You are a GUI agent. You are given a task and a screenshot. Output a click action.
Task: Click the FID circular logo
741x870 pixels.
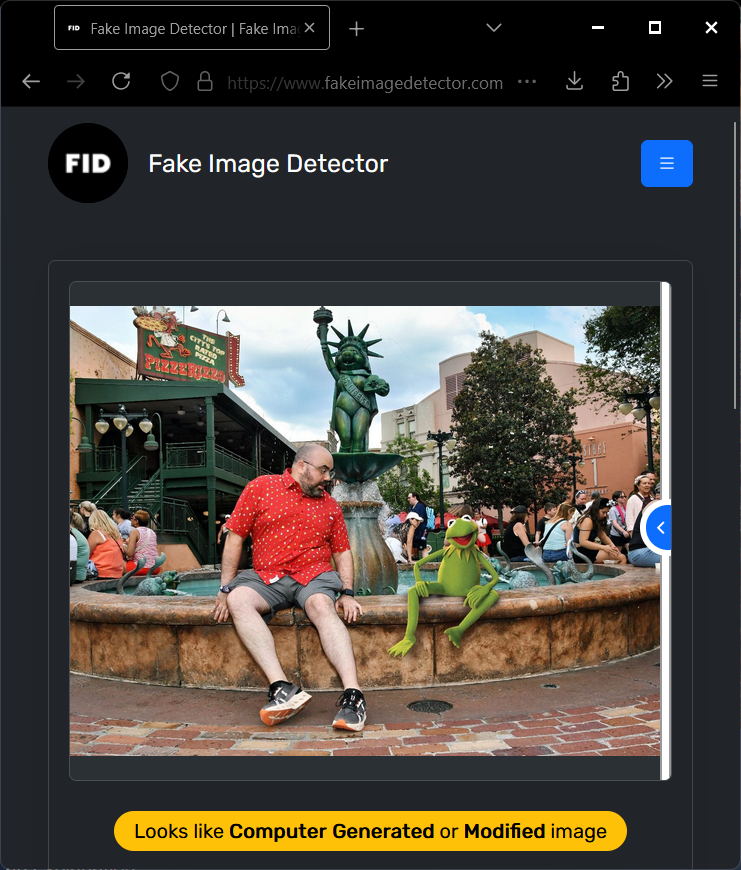pos(88,163)
